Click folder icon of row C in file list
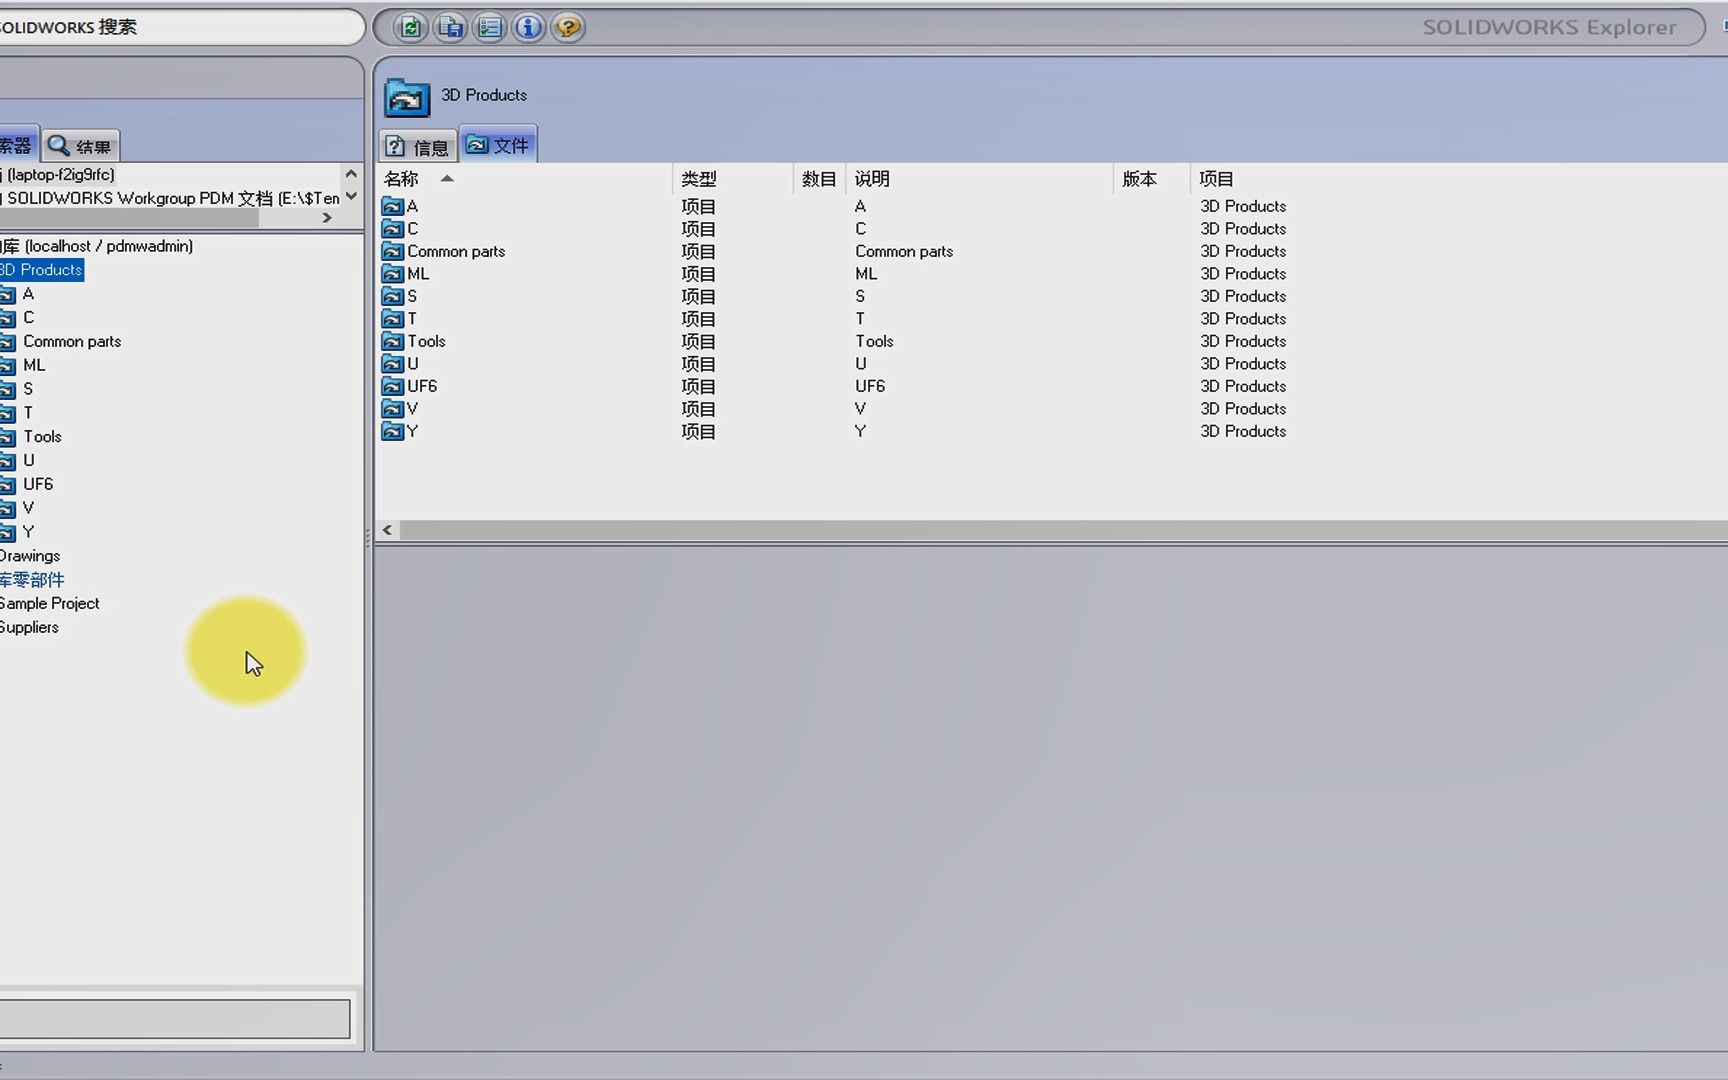1728x1080 pixels. click(x=393, y=229)
